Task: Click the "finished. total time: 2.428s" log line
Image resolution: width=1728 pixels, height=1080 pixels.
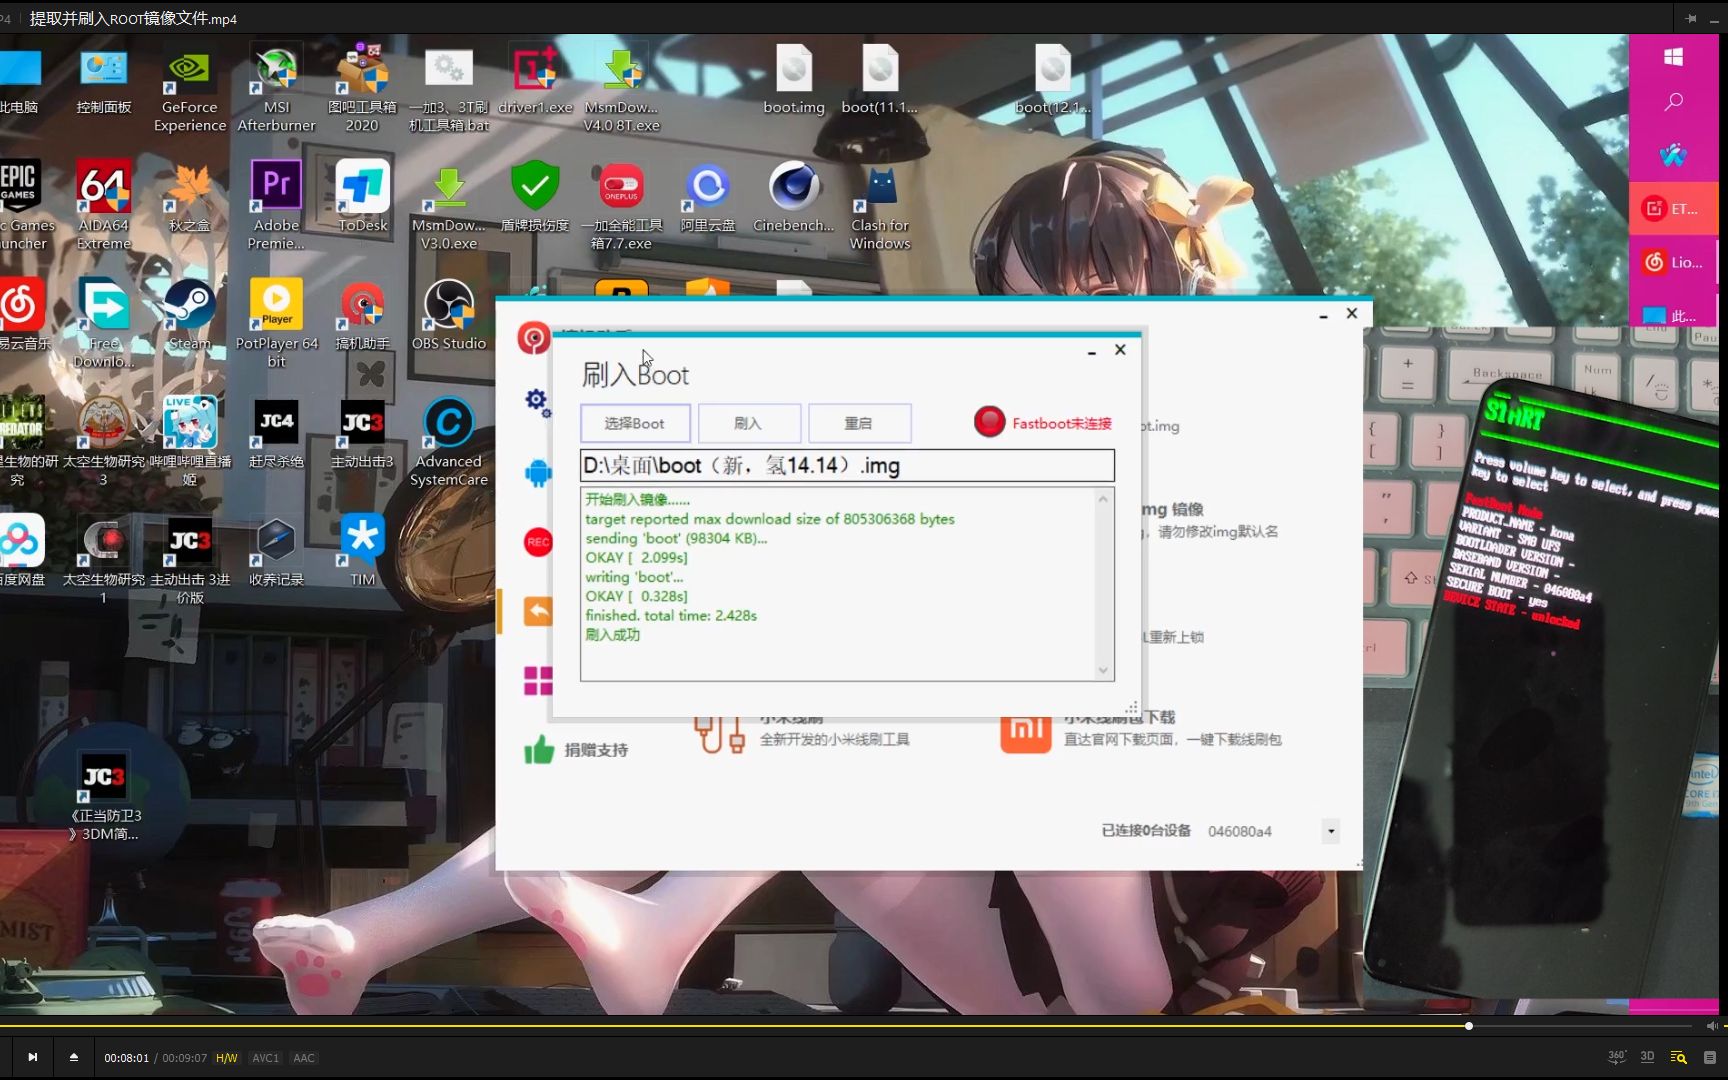Action: (x=671, y=616)
